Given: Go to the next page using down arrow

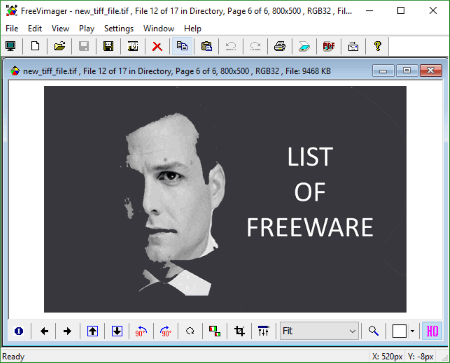Looking at the screenshot, I should point(117,331).
